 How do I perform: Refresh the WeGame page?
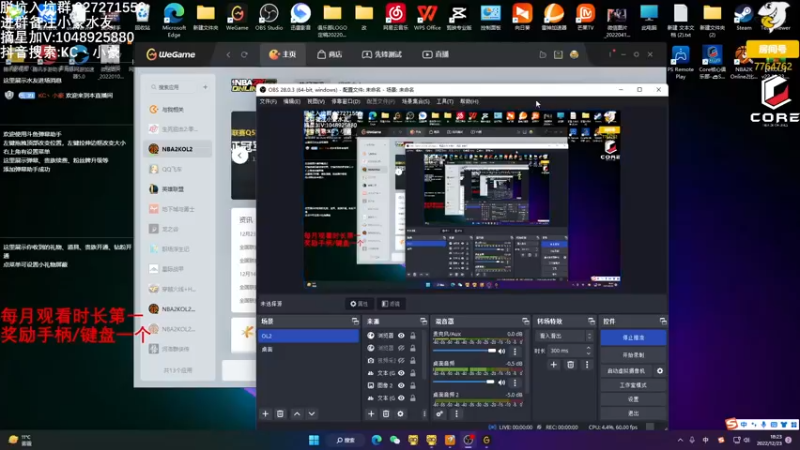(244, 55)
